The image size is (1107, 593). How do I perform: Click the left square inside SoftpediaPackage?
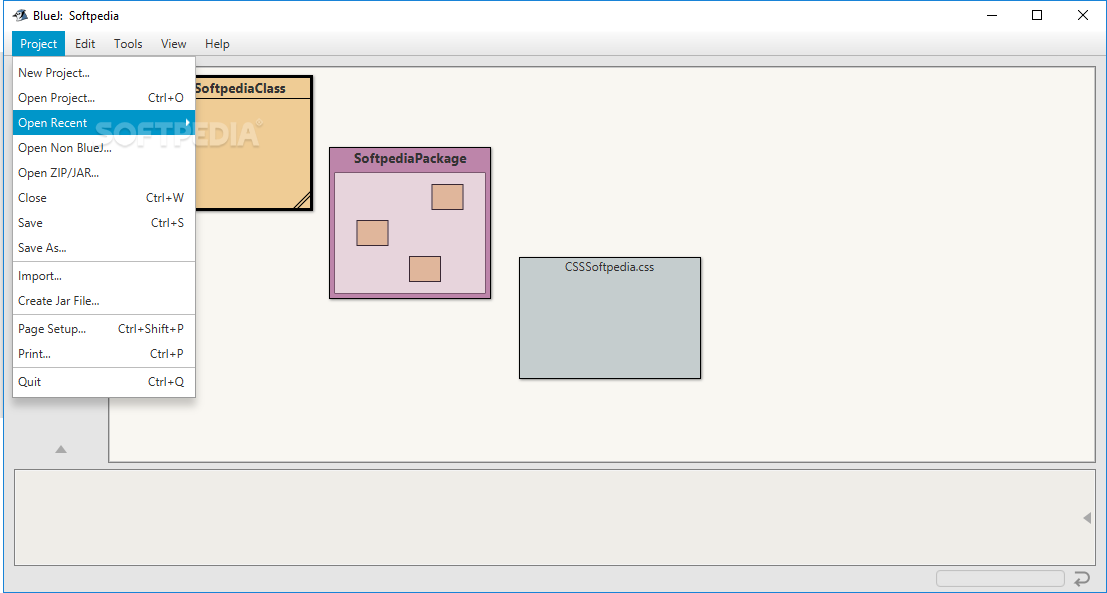(372, 233)
